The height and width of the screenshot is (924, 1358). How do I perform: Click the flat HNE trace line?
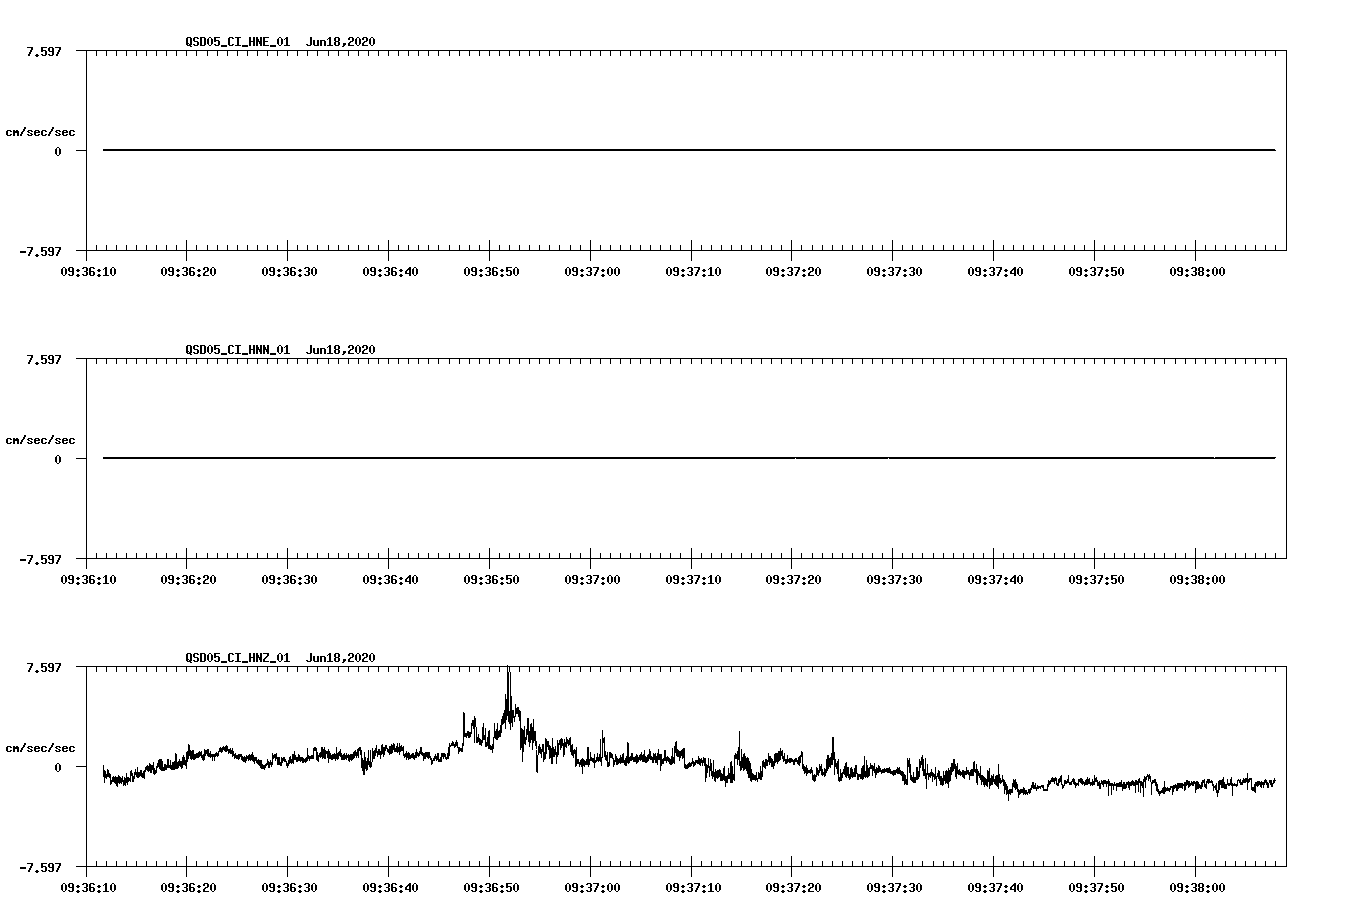coord(689,150)
